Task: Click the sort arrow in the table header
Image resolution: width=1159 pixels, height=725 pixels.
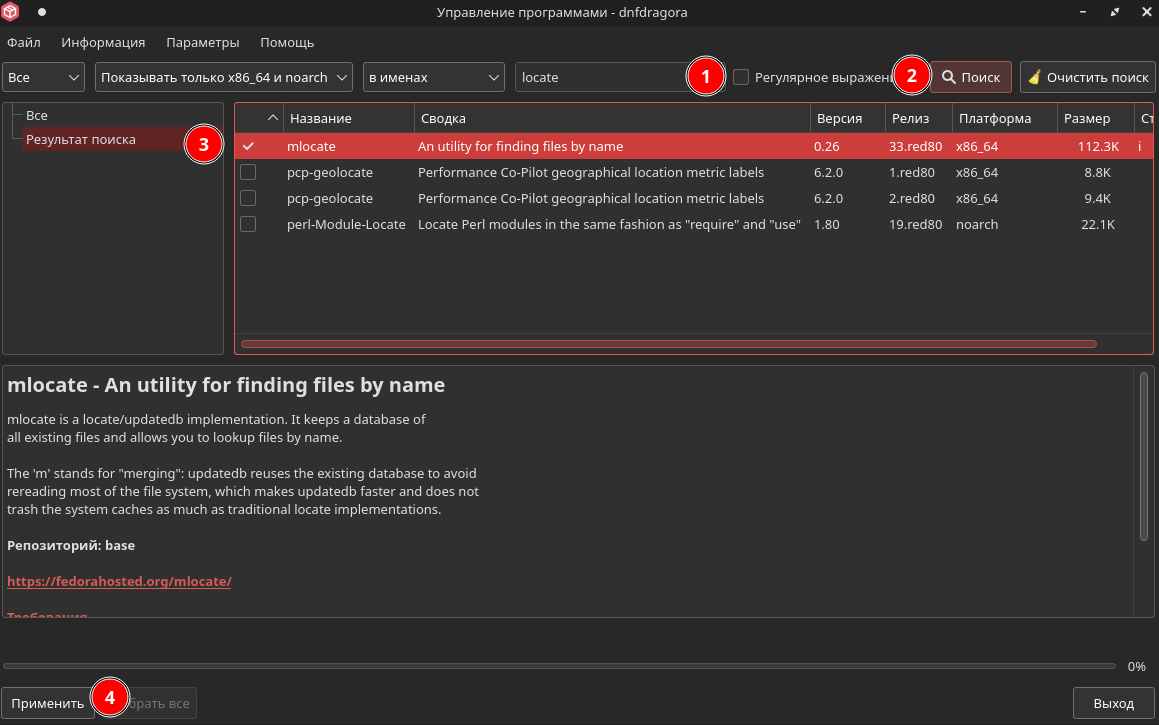Action: click(274, 118)
